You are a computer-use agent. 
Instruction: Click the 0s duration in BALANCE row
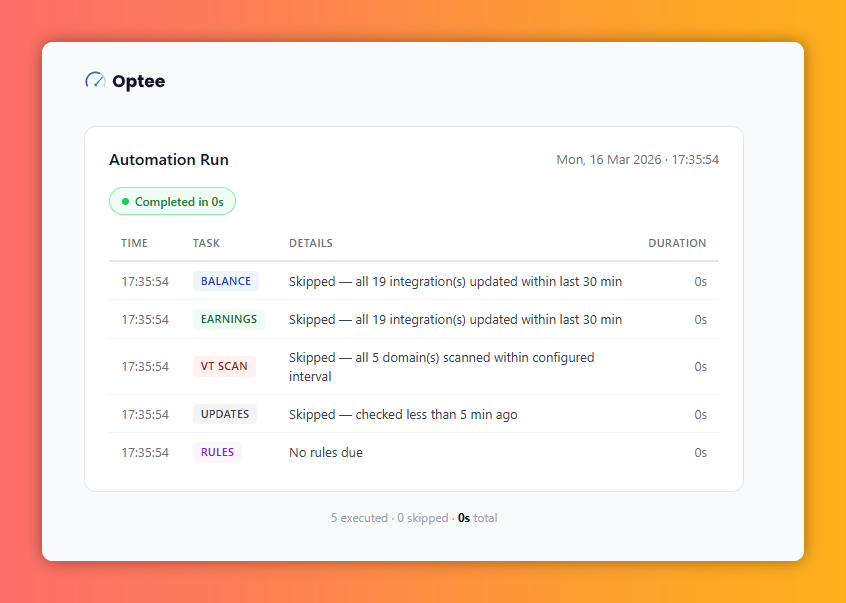(700, 282)
